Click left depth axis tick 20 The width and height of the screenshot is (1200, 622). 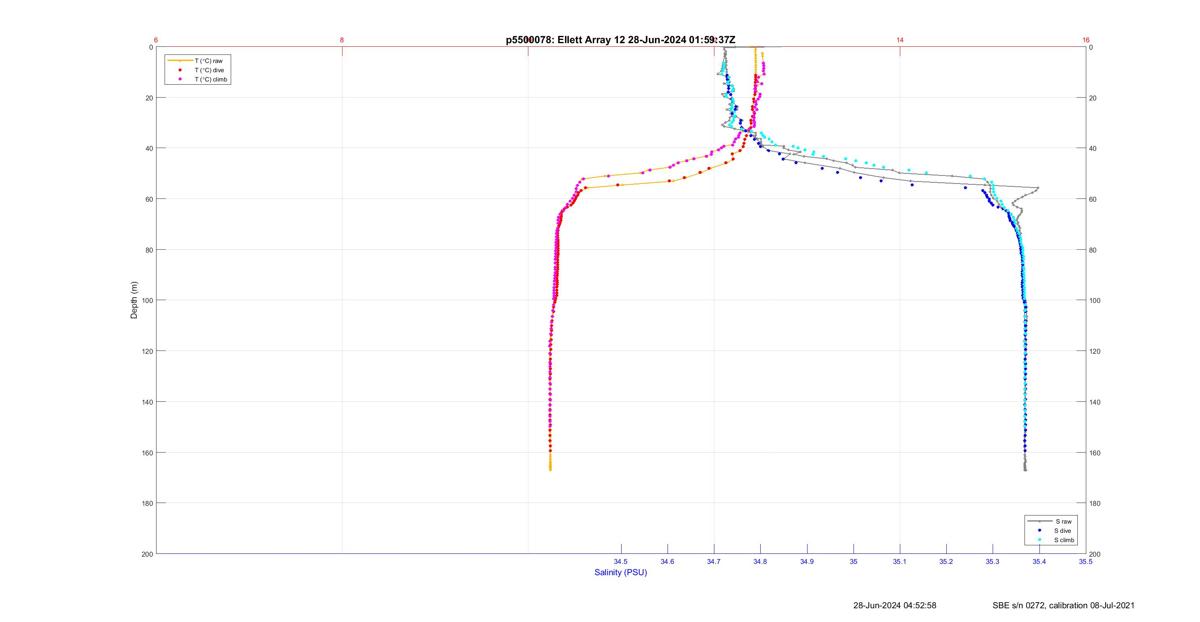click(x=149, y=98)
